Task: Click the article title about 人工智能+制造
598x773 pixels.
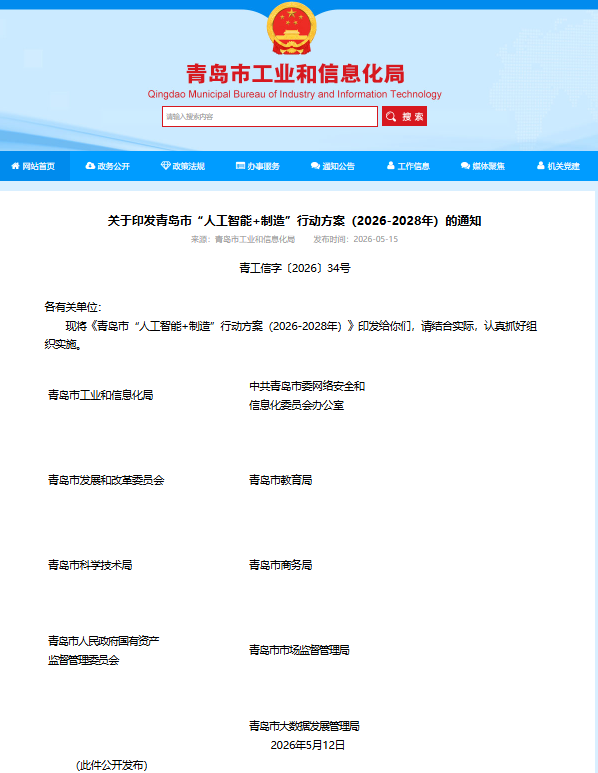Action: point(294,220)
